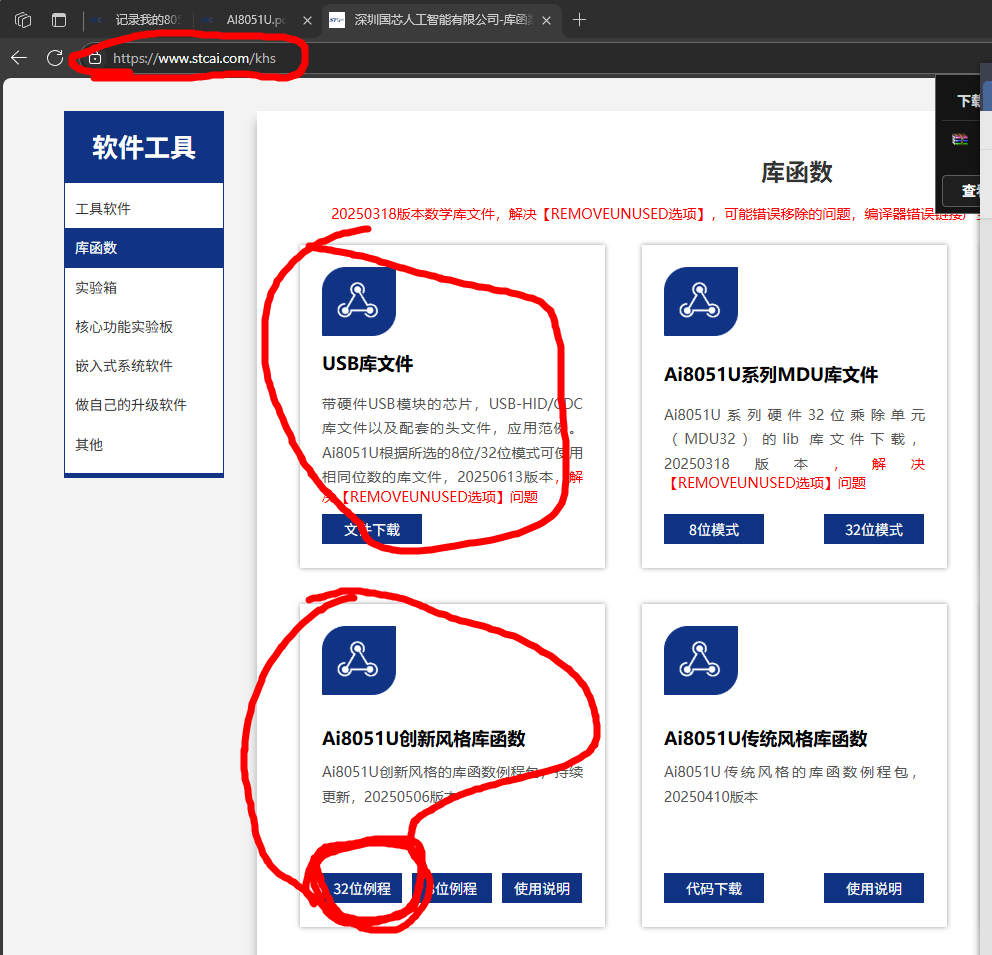The width and height of the screenshot is (992, 955).
Task: Click the address bar URL stcai.com/khs
Action: (x=194, y=58)
